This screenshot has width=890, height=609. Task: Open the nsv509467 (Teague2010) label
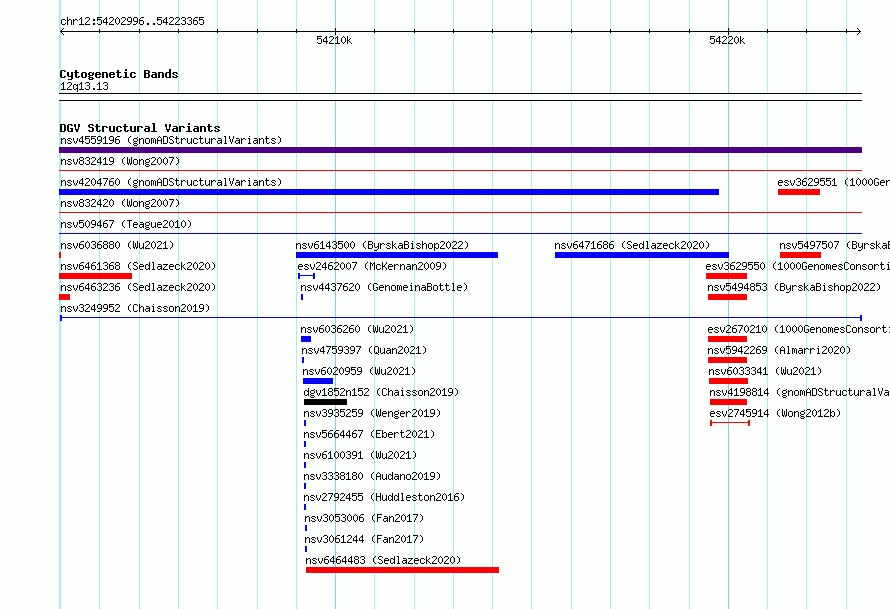(x=126, y=224)
